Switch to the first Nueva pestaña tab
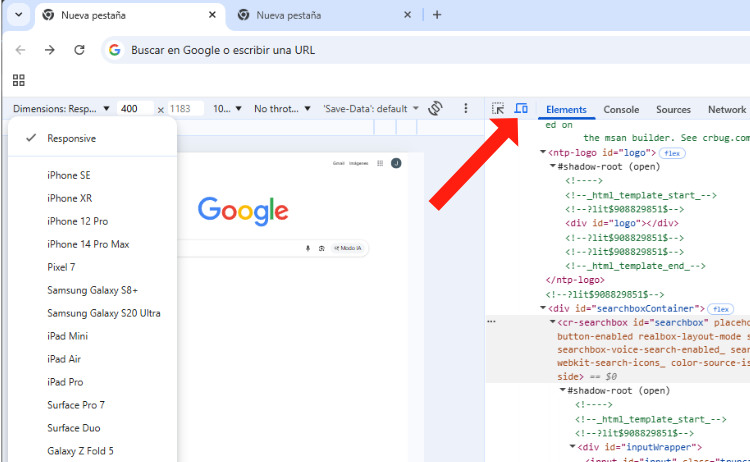The image size is (750, 462). tap(130, 15)
